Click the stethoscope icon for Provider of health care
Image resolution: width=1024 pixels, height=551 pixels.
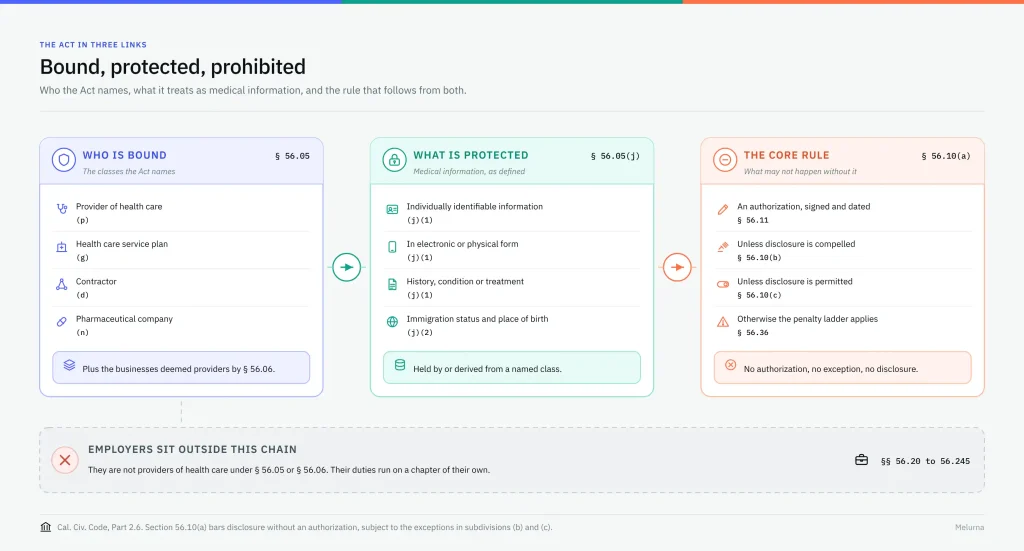coord(61,209)
